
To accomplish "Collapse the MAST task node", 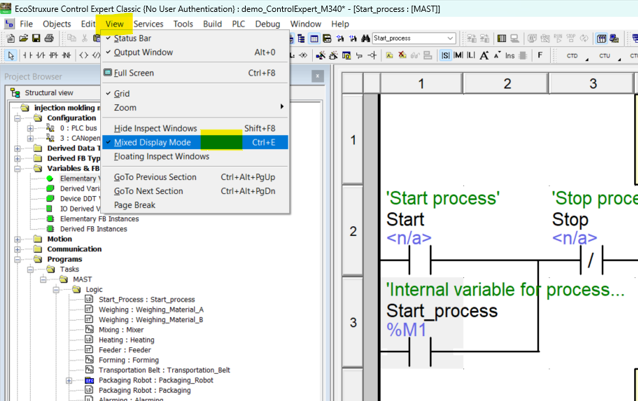I will [x=44, y=279].
